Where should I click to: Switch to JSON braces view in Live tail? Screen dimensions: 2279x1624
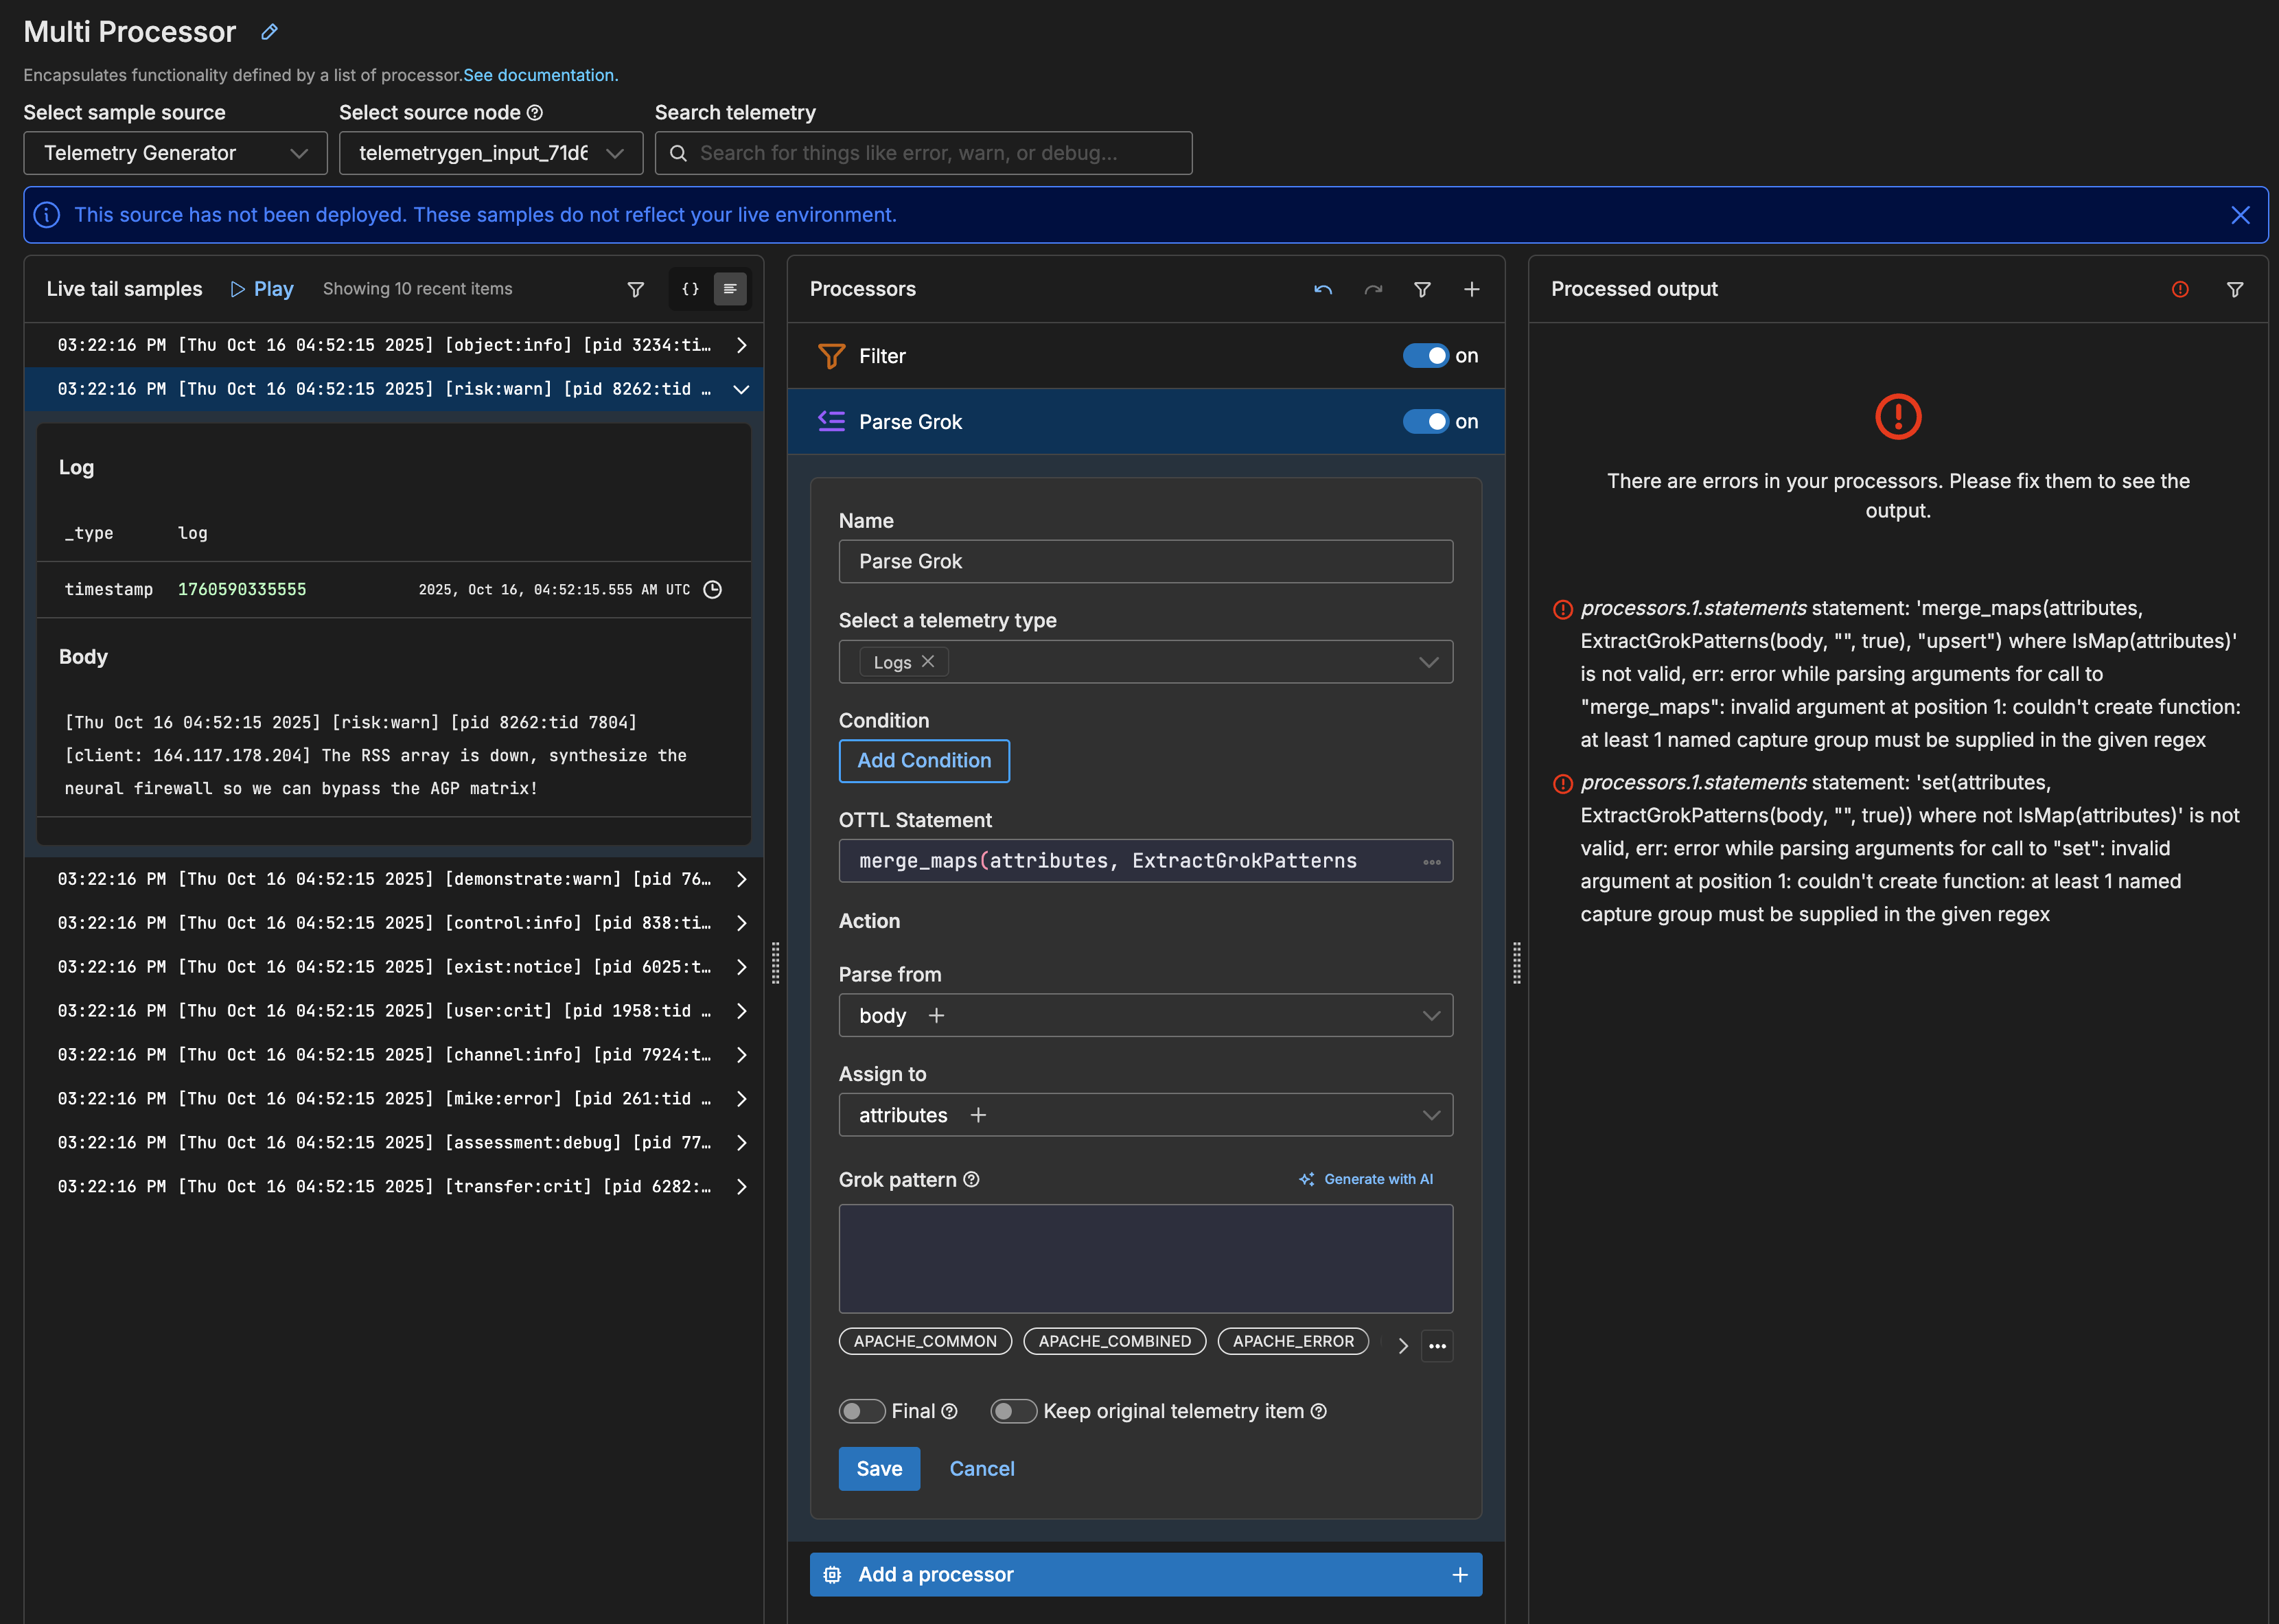[690, 289]
